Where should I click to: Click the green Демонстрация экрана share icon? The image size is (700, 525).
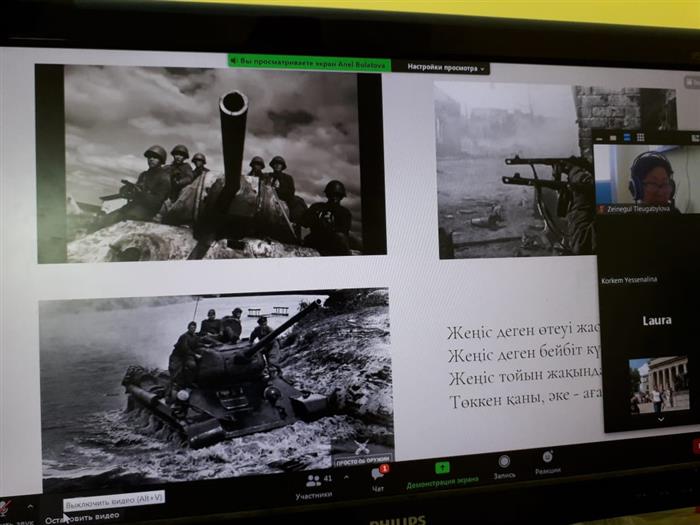pos(442,468)
